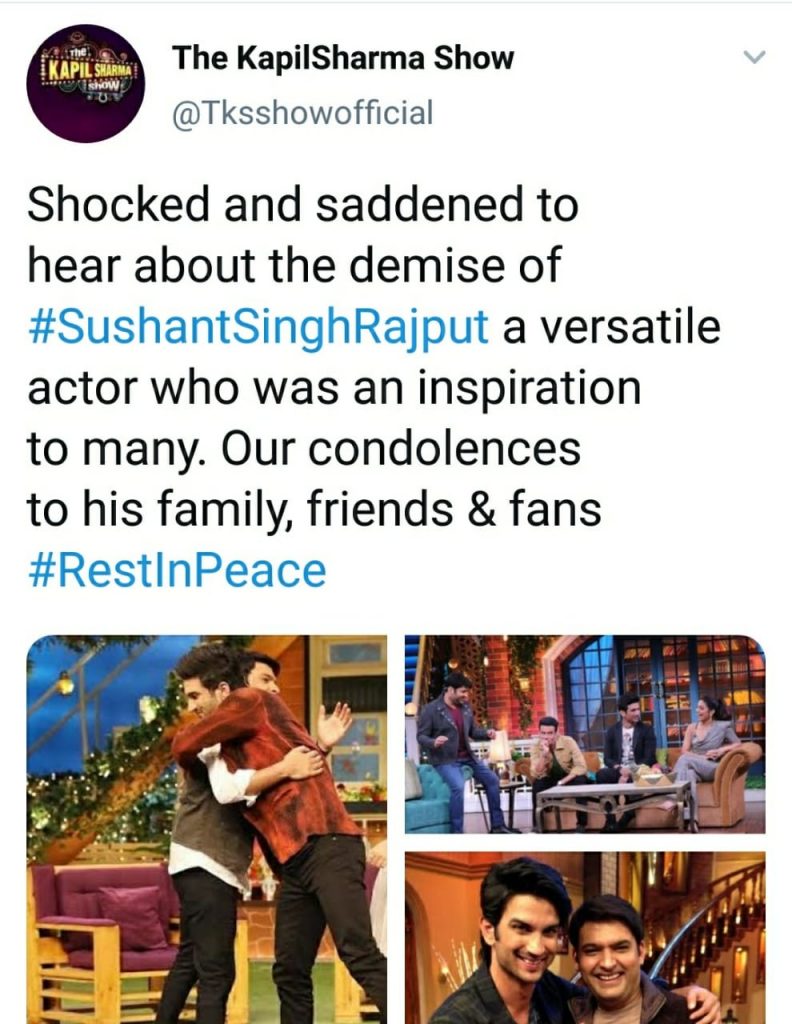Viewport: 792px width, 1024px height.
Task: View the hugging photo thumbnail
Action: [206, 829]
